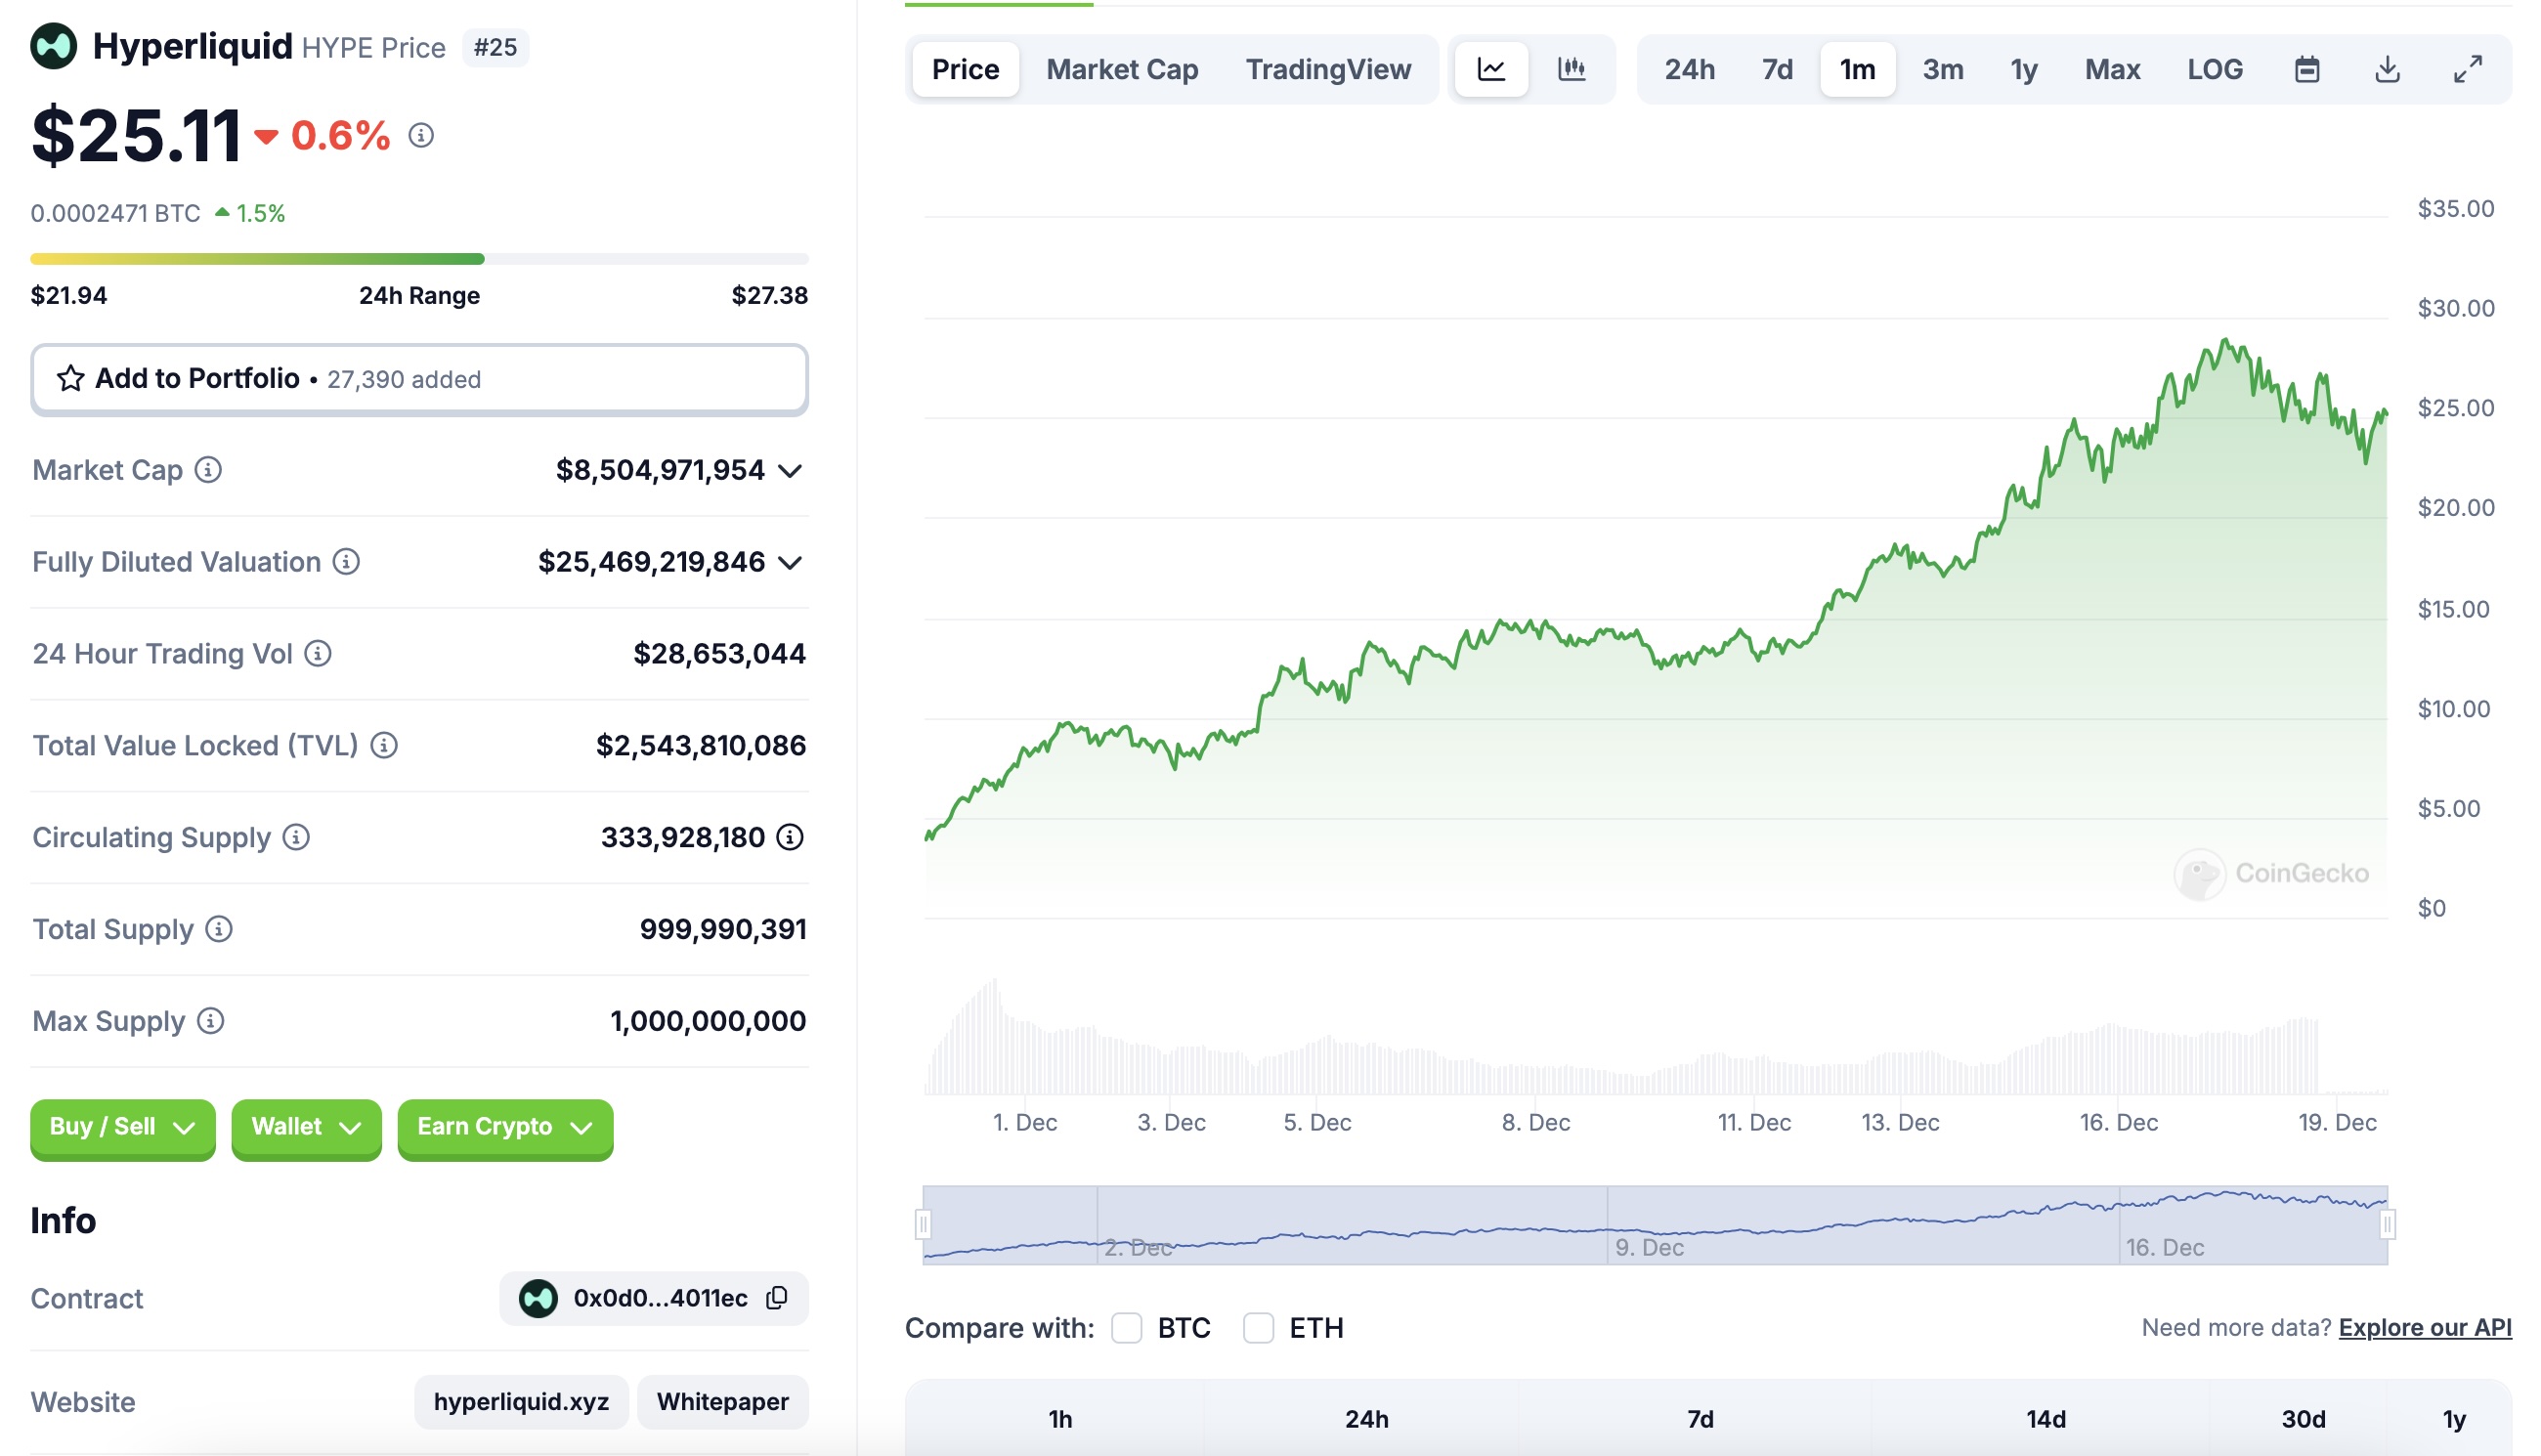Click the #25 rank badge
Viewport: 2541px width, 1456px height.
pyautogui.click(x=496, y=47)
